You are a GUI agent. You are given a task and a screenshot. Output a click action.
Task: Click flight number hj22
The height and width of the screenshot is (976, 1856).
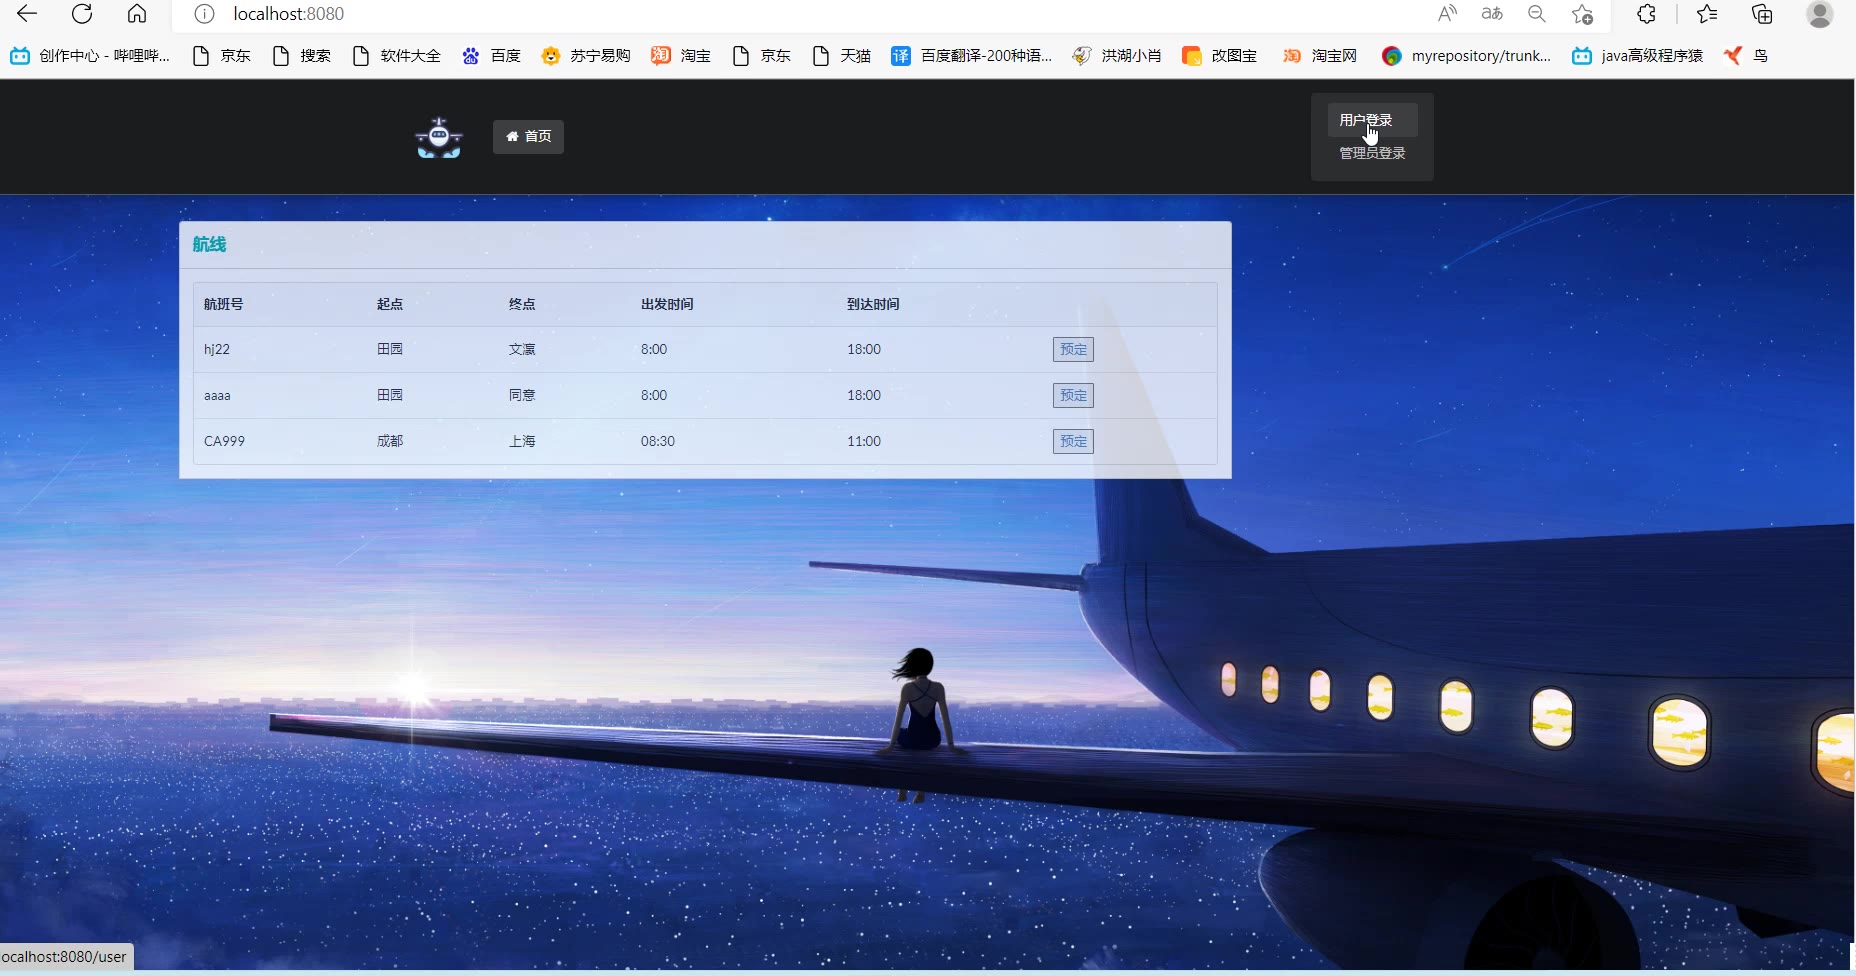click(217, 349)
